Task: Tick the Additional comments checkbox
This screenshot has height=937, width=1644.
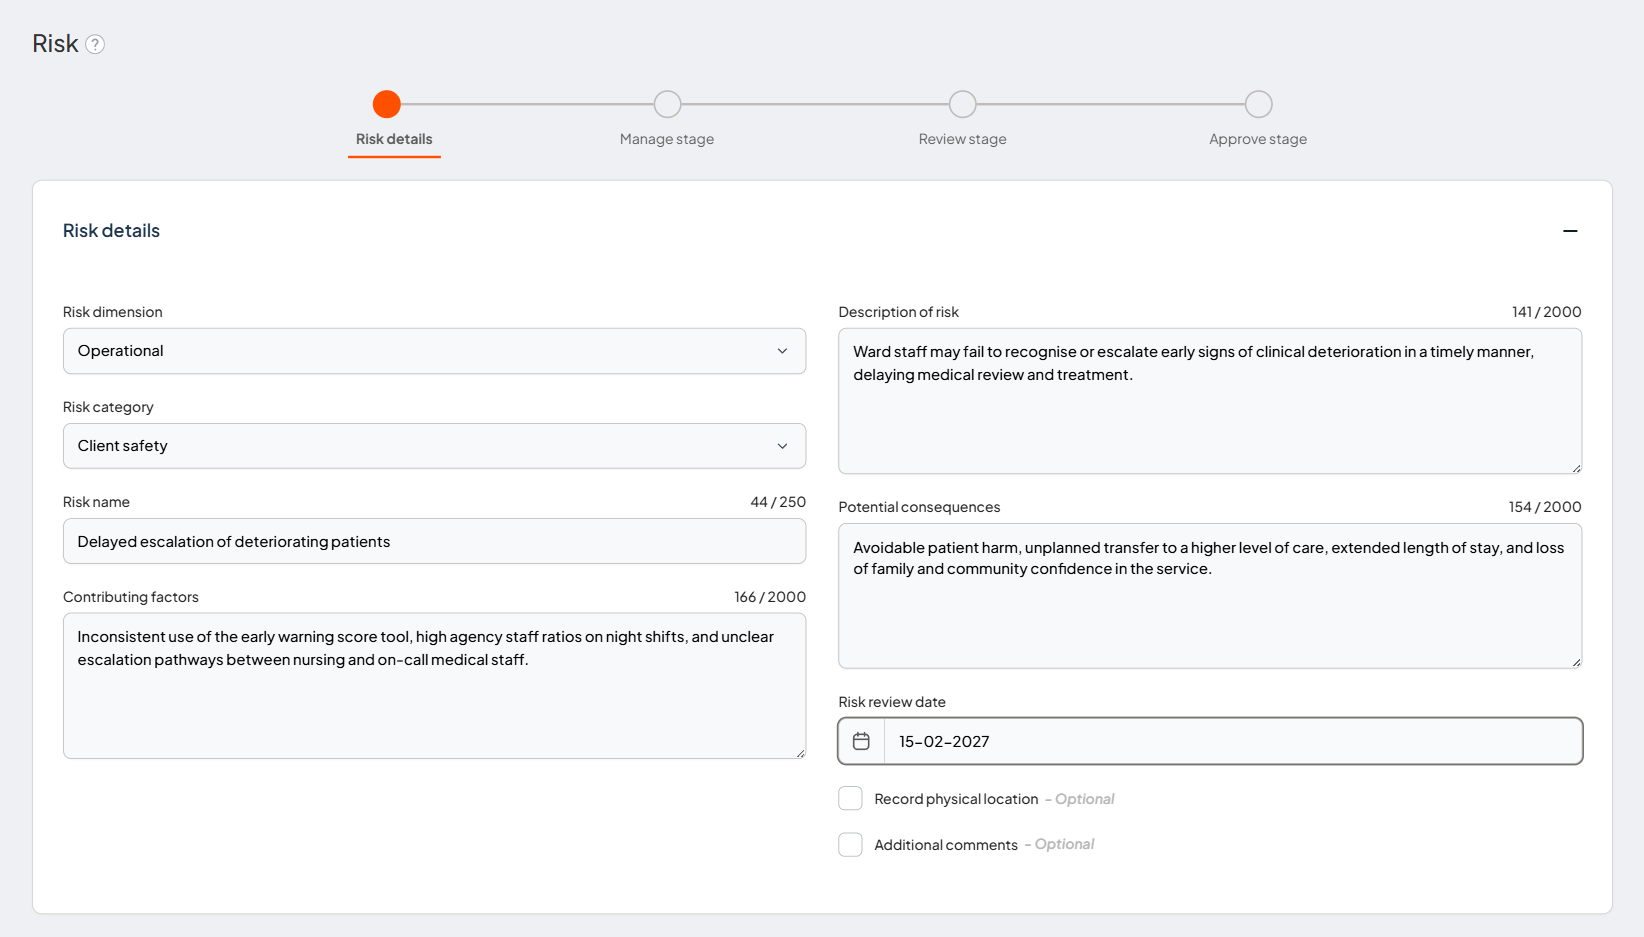Action: (x=851, y=844)
